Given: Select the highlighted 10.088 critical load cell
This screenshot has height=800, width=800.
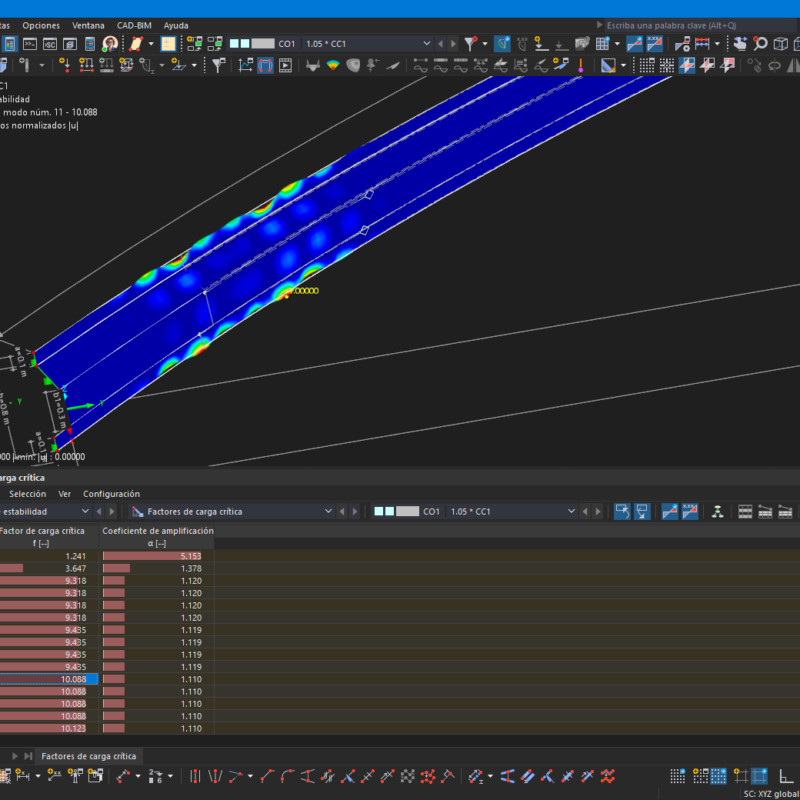Looking at the screenshot, I should (49, 679).
